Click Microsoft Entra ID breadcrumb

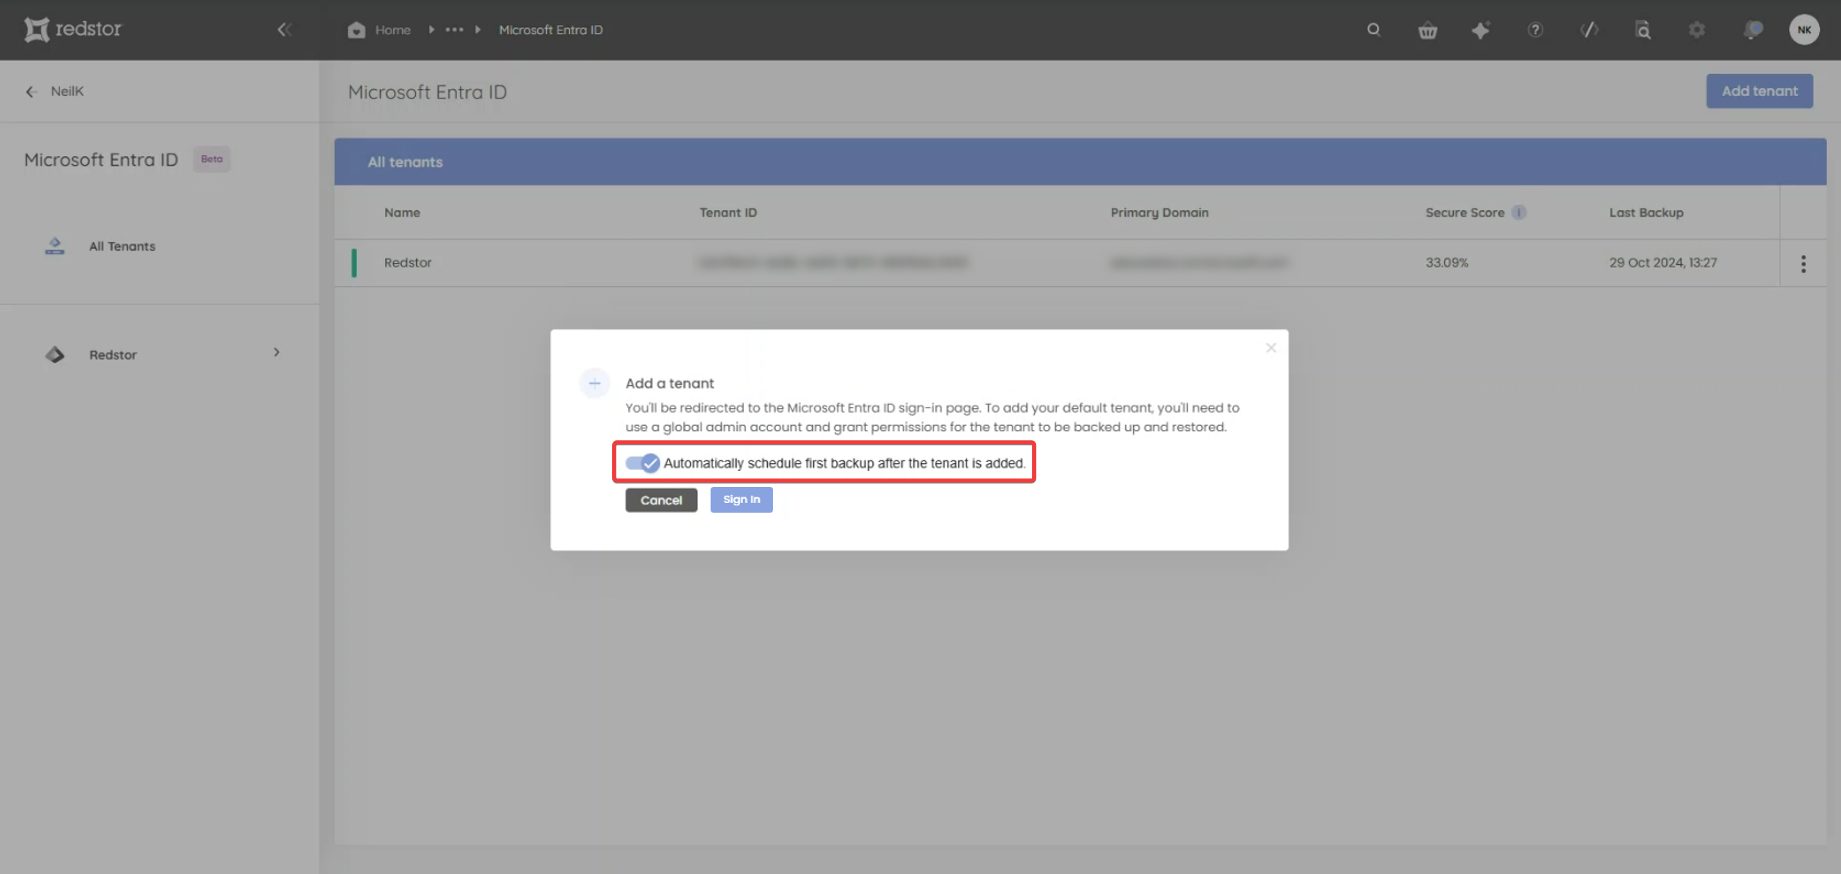[551, 30]
